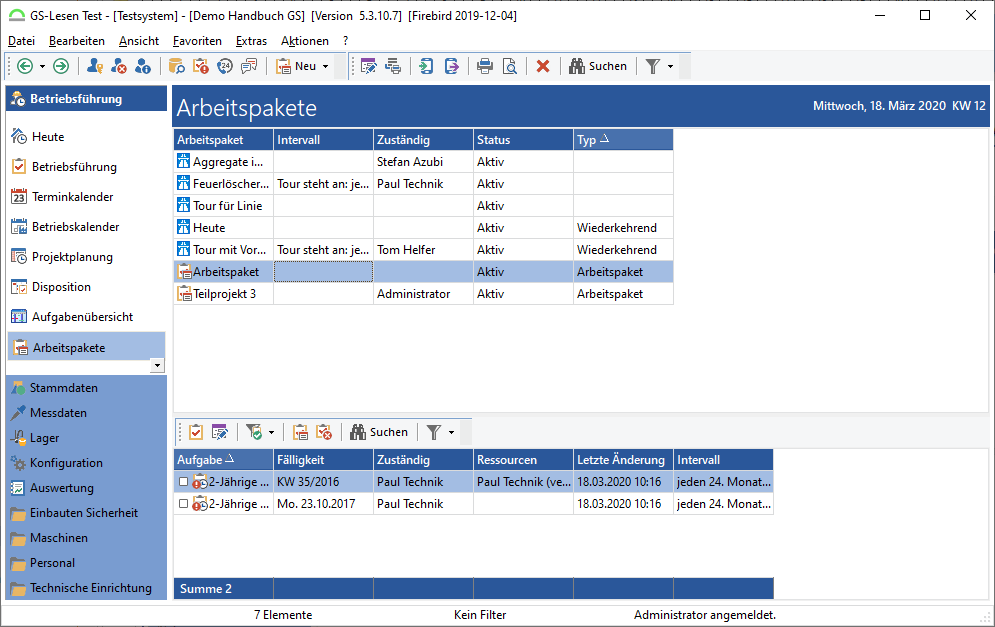The width and height of the screenshot is (995, 627).
Task: Expand the Auswertung section
Action: (x=86, y=488)
